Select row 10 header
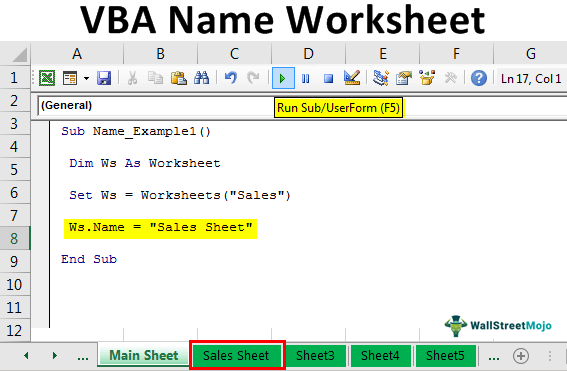This screenshot has width=567, height=371. pyautogui.click(x=14, y=285)
